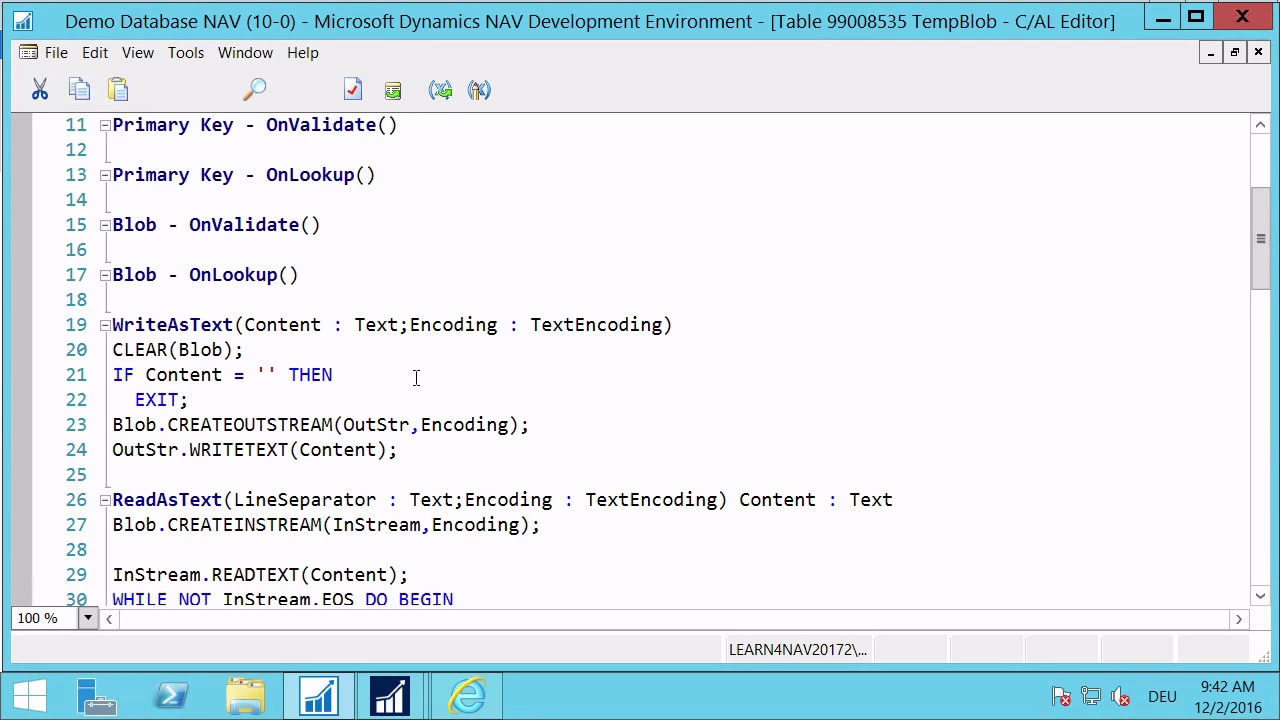Click the EXIT; statement on line 22
The height and width of the screenshot is (720, 1280).
pyautogui.click(x=161, y=400)
